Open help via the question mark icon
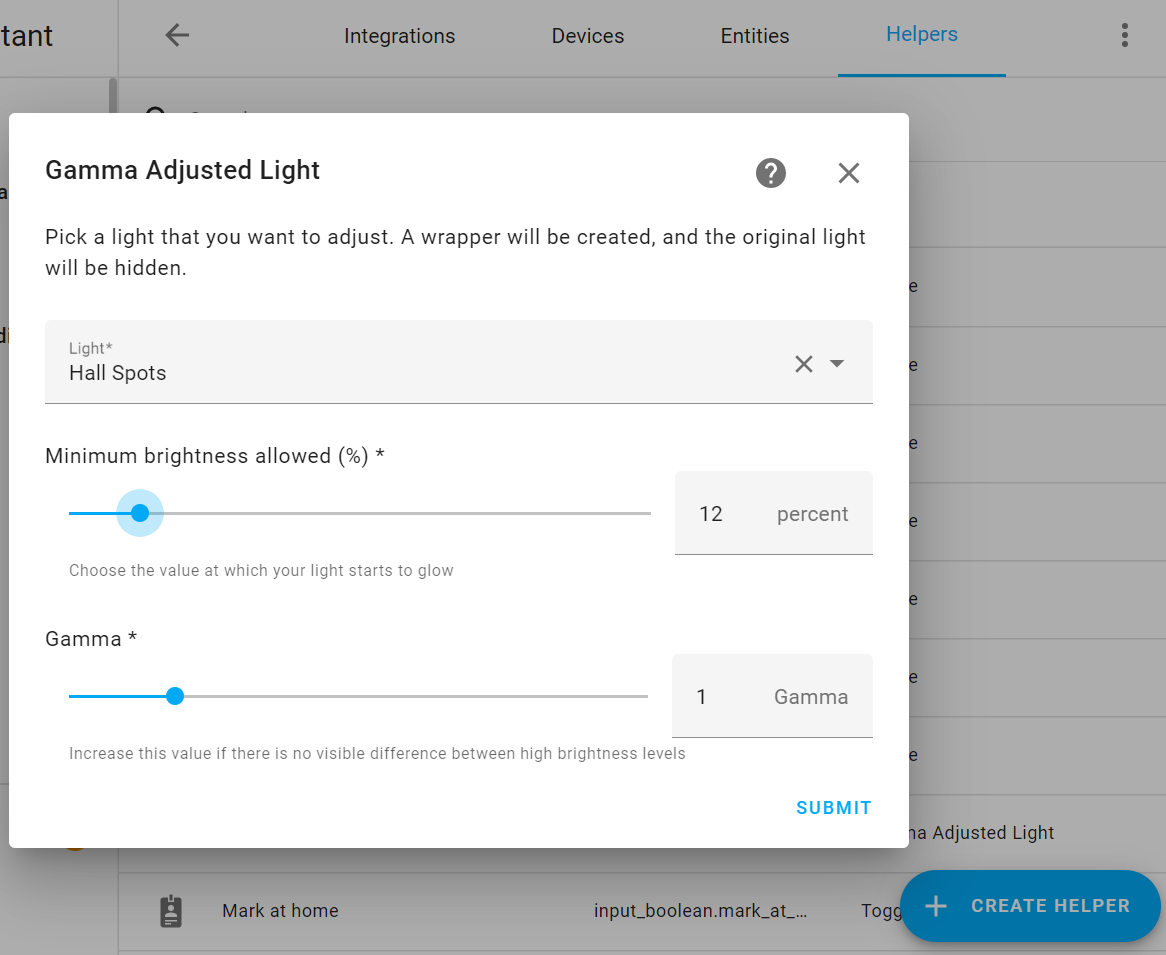The height and width of the screenshot is (955, 1166). pyautogui.click(x=770, y=173)
